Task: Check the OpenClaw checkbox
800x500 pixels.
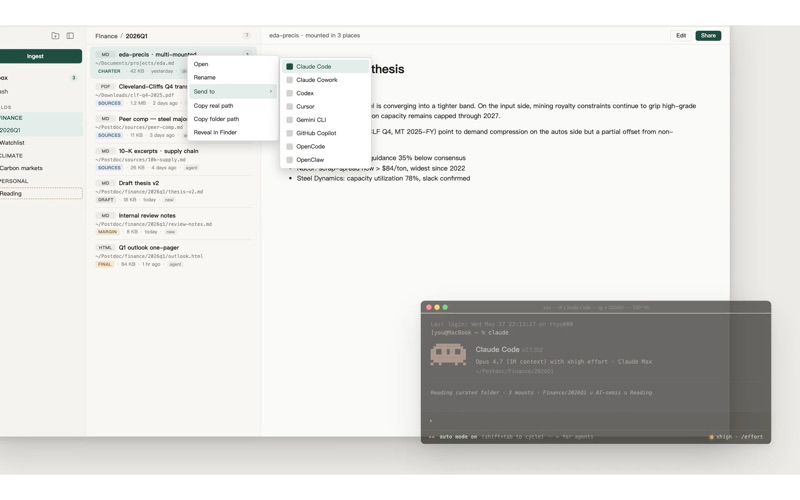Action: (289, 160)
